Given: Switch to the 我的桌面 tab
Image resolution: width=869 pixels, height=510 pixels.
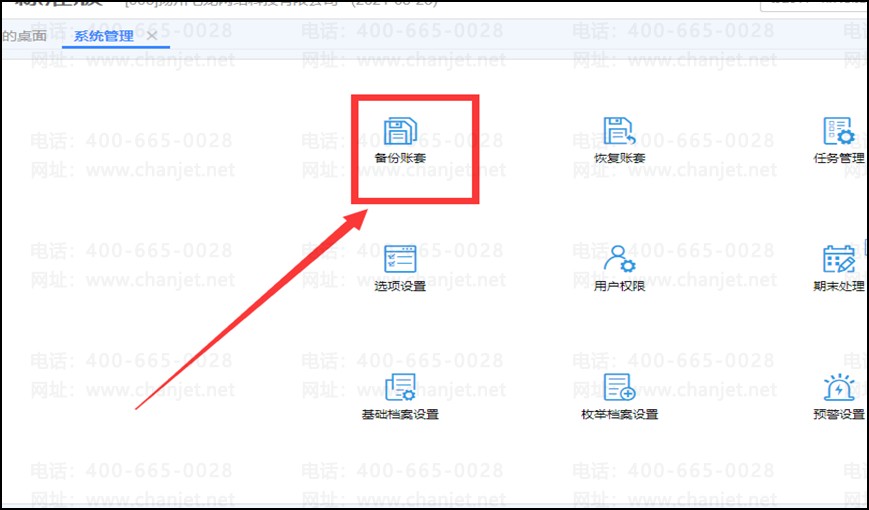Looking at the screenshot, I should point(23,36).
